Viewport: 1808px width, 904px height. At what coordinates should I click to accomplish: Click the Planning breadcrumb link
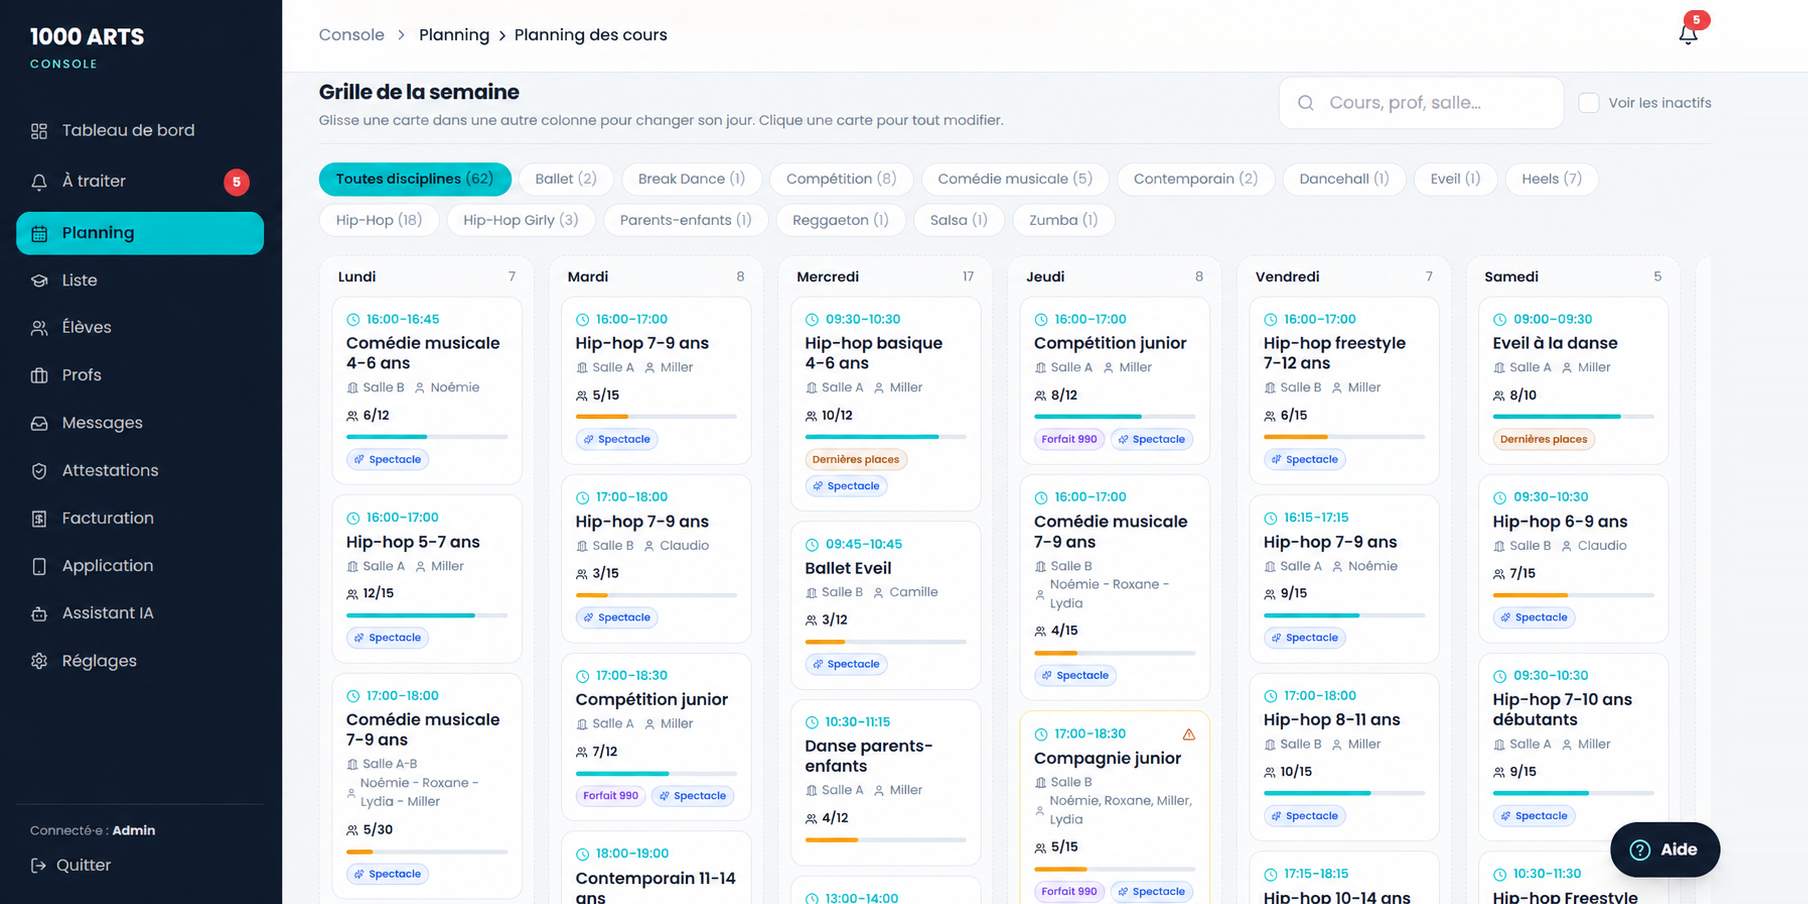point(454,35)
